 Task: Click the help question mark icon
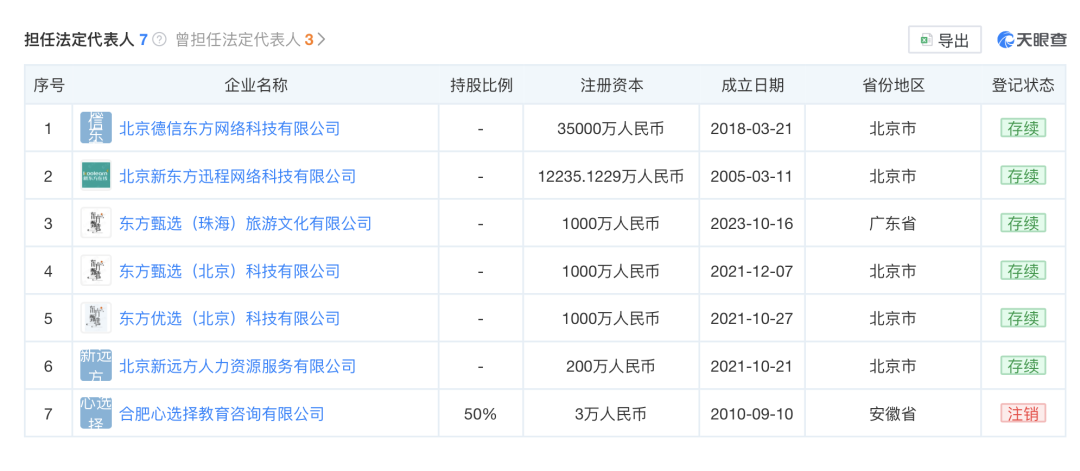click(159, 40)
